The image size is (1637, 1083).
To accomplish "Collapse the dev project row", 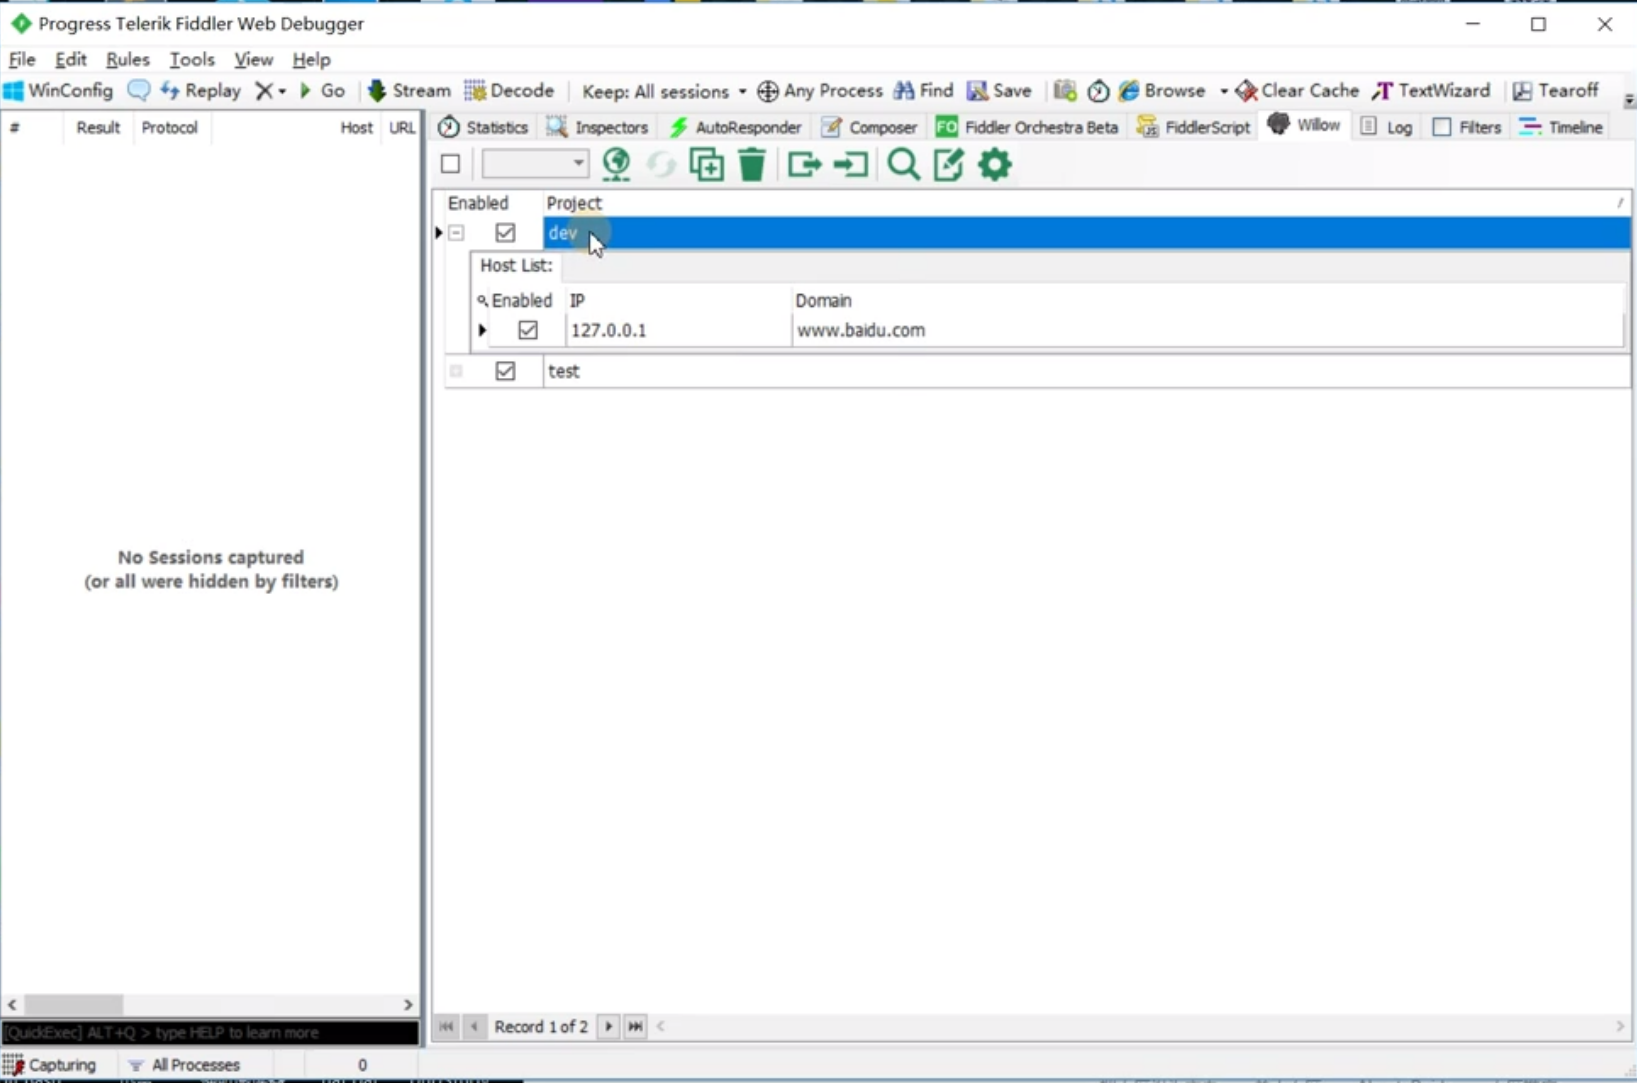I will (x=457, y=233).
